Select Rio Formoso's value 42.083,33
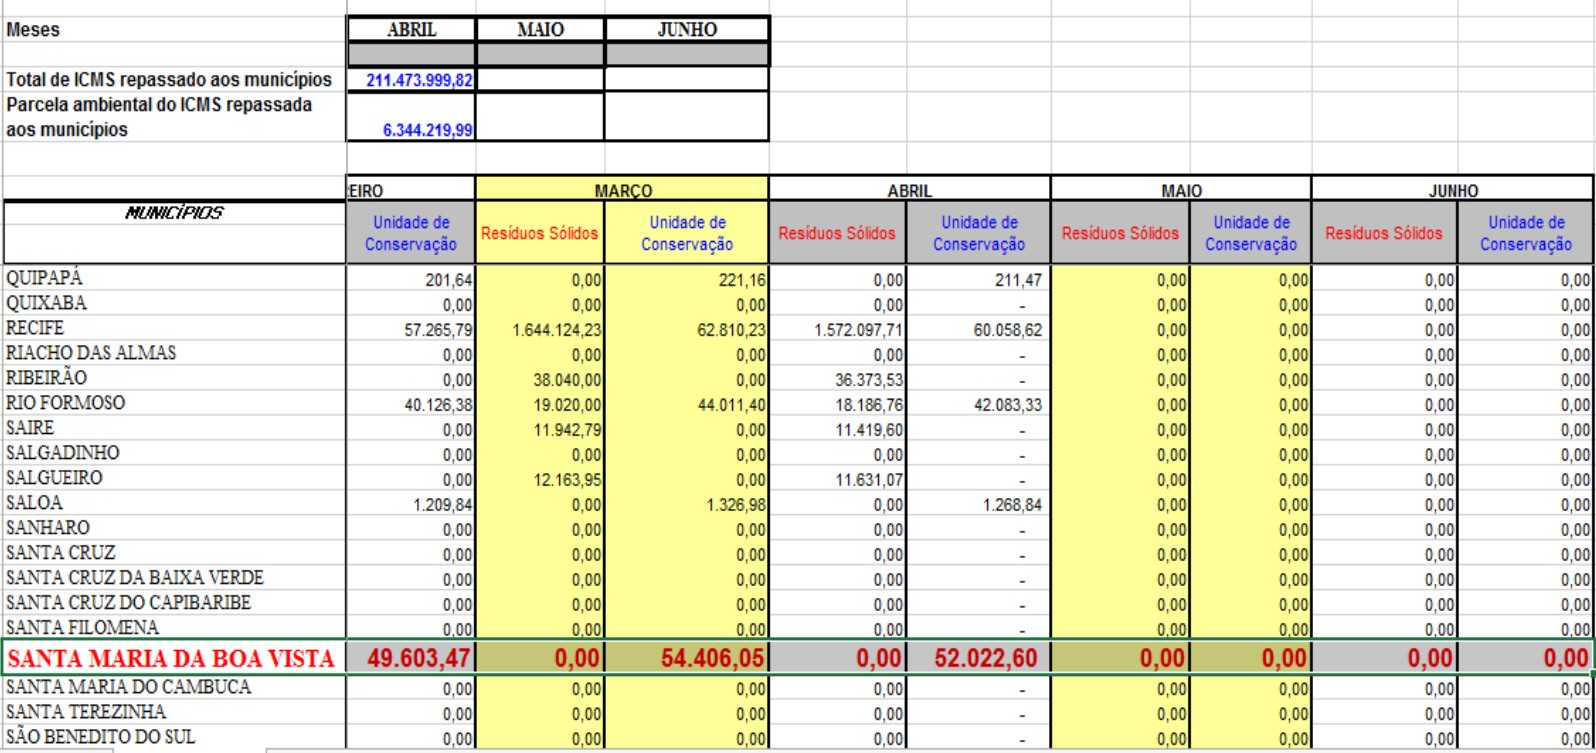The image size is (1596, 753). 1007,406
